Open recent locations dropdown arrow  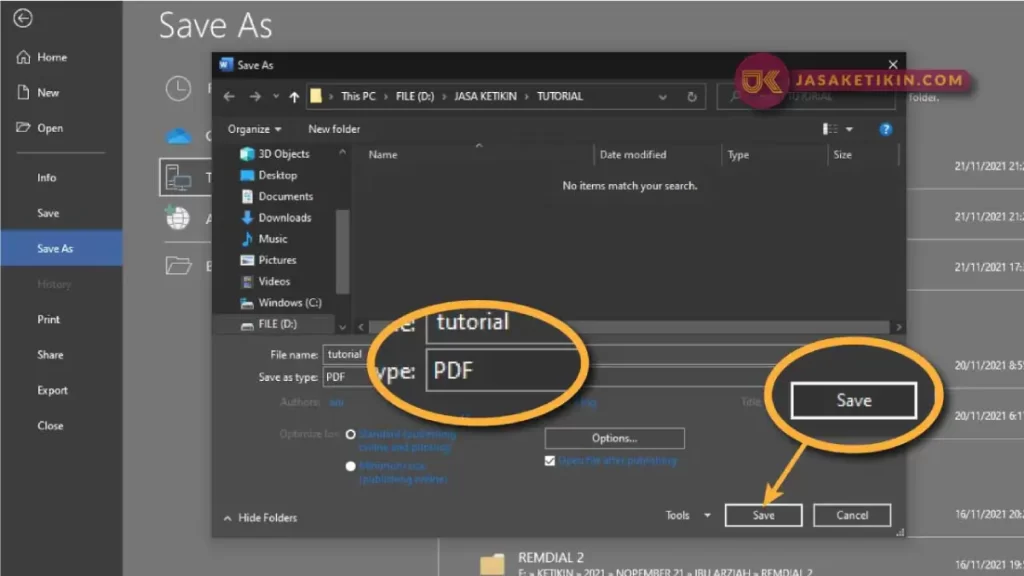(x=276, y=97)
